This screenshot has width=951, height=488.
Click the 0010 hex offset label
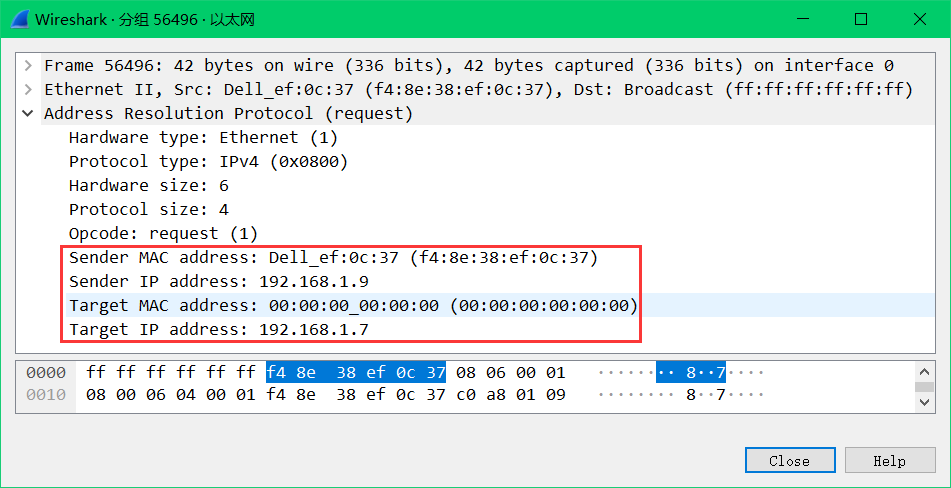coord(46,395)
